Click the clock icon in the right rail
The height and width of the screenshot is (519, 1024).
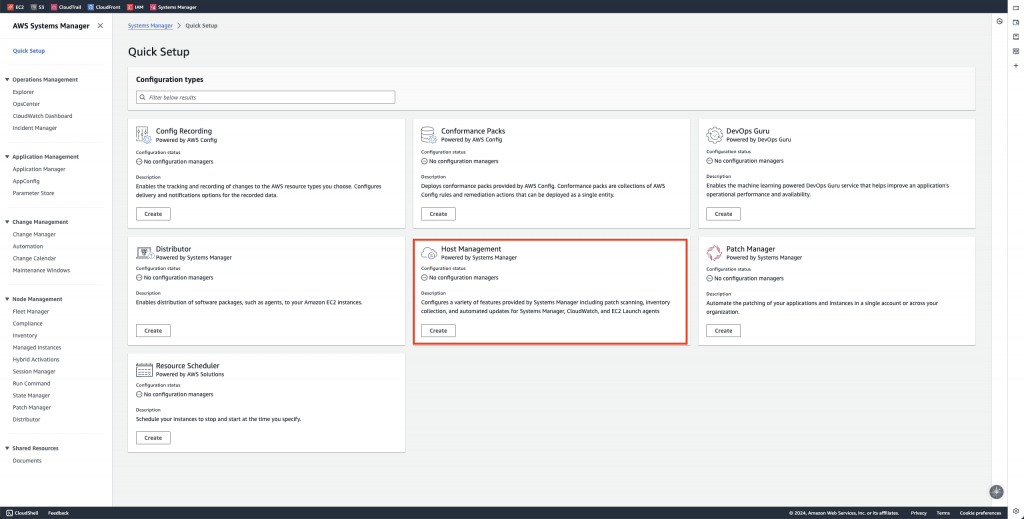pos(999,22)
